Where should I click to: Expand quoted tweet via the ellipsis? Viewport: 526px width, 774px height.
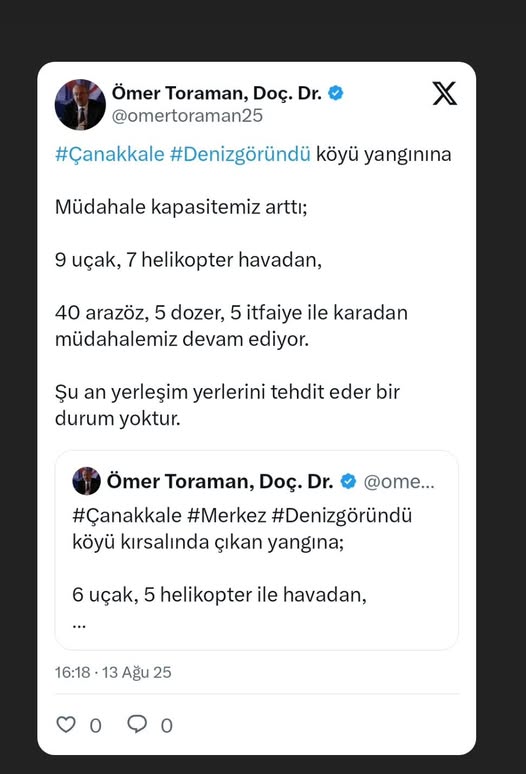point(79,624)
